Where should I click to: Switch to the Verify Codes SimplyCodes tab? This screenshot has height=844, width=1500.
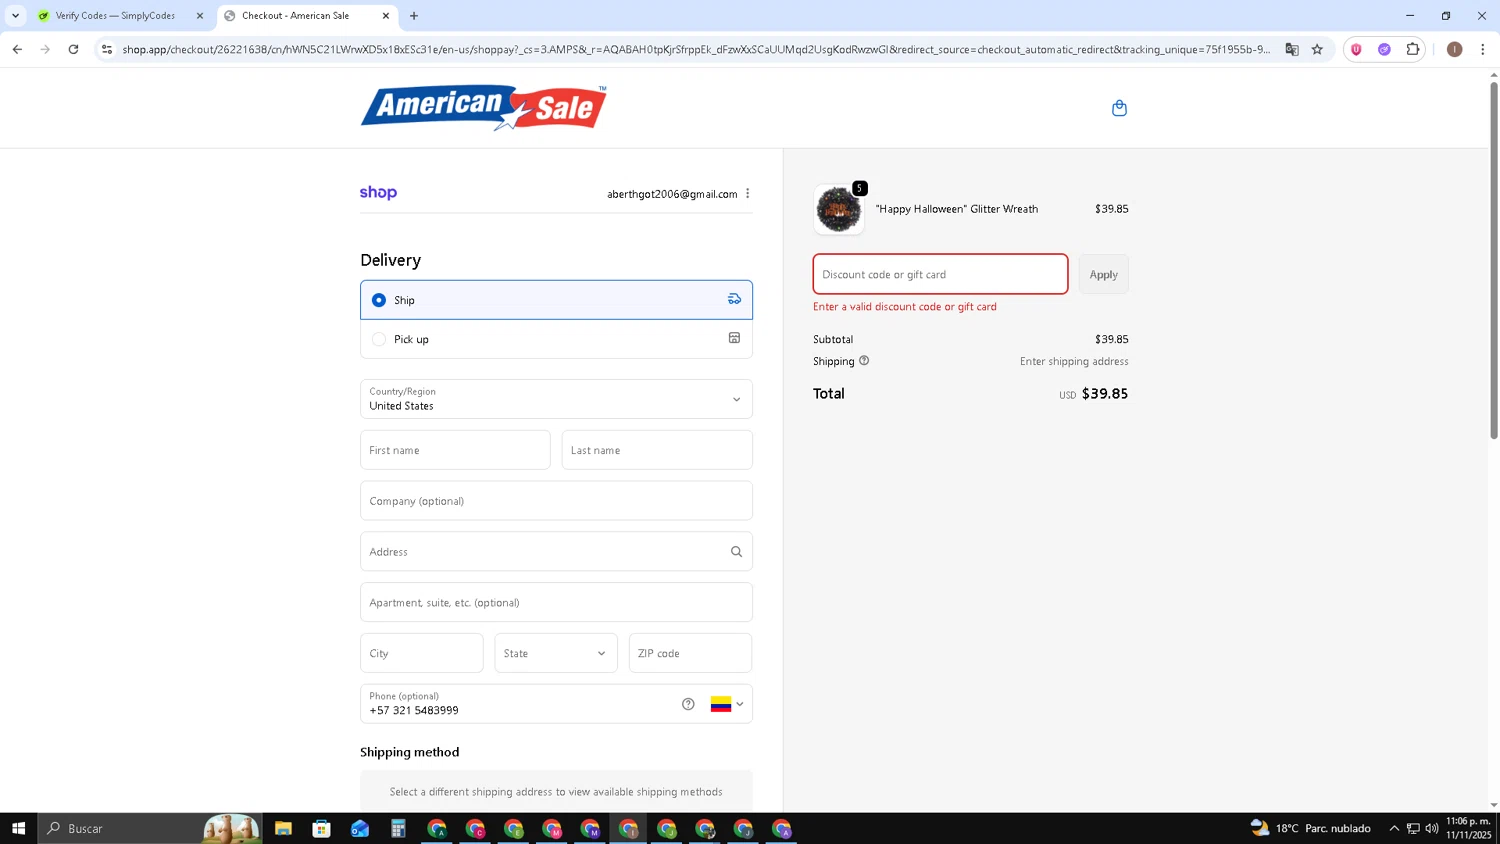[x=115, y=16]
